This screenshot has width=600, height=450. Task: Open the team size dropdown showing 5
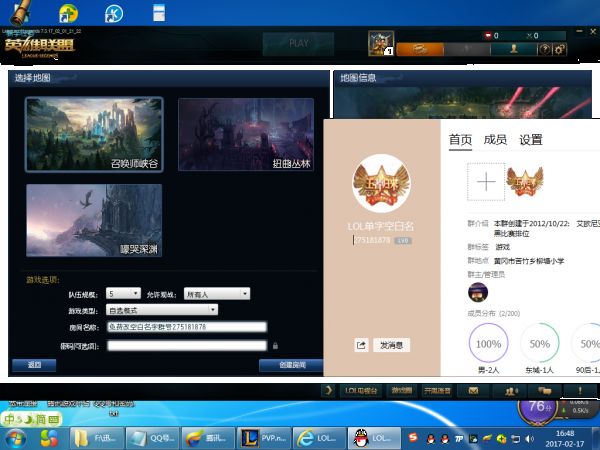[123, 293]
